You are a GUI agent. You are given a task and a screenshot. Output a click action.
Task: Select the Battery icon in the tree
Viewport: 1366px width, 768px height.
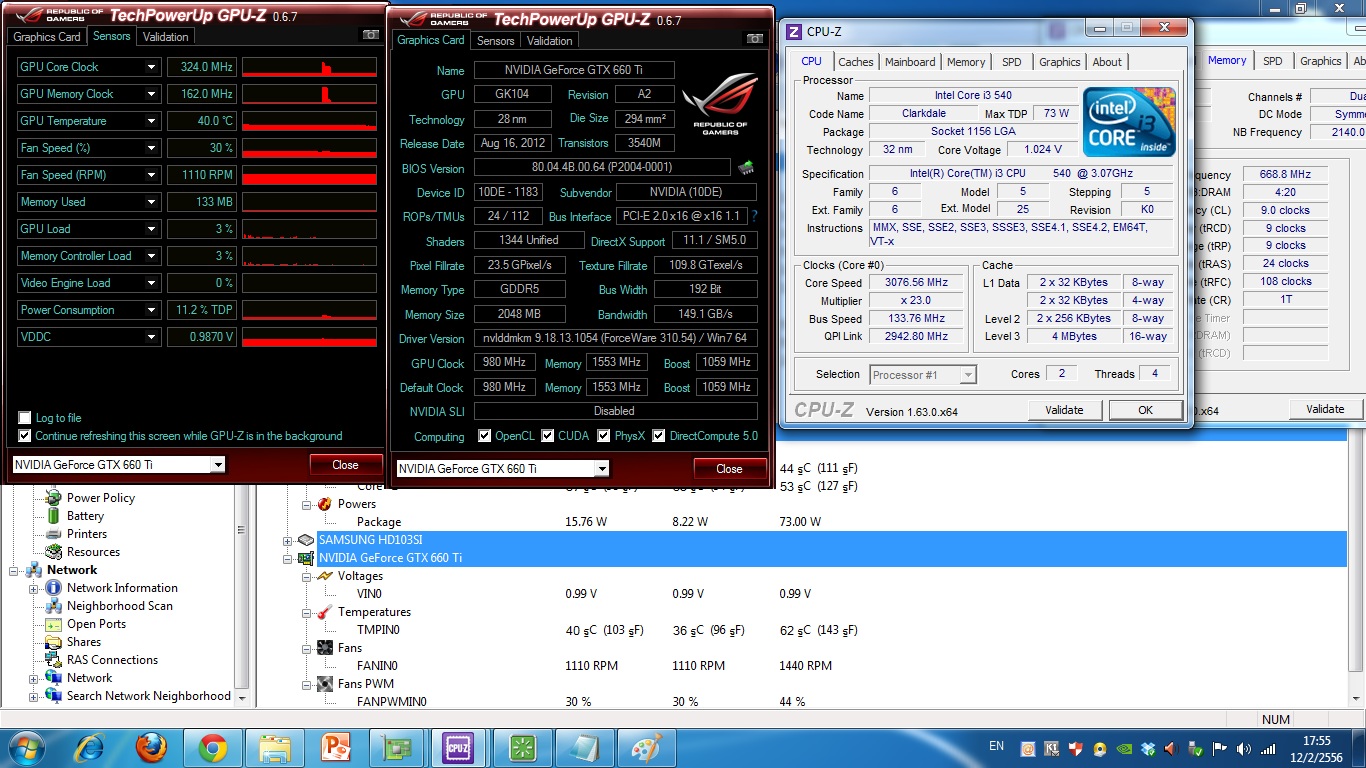(x=55, y=515)
